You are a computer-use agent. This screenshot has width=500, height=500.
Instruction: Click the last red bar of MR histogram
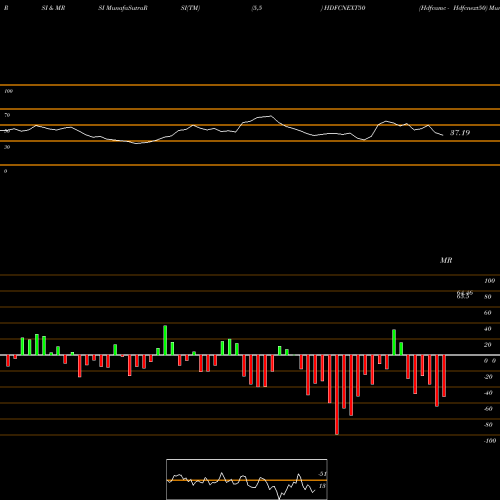point(444,376)
